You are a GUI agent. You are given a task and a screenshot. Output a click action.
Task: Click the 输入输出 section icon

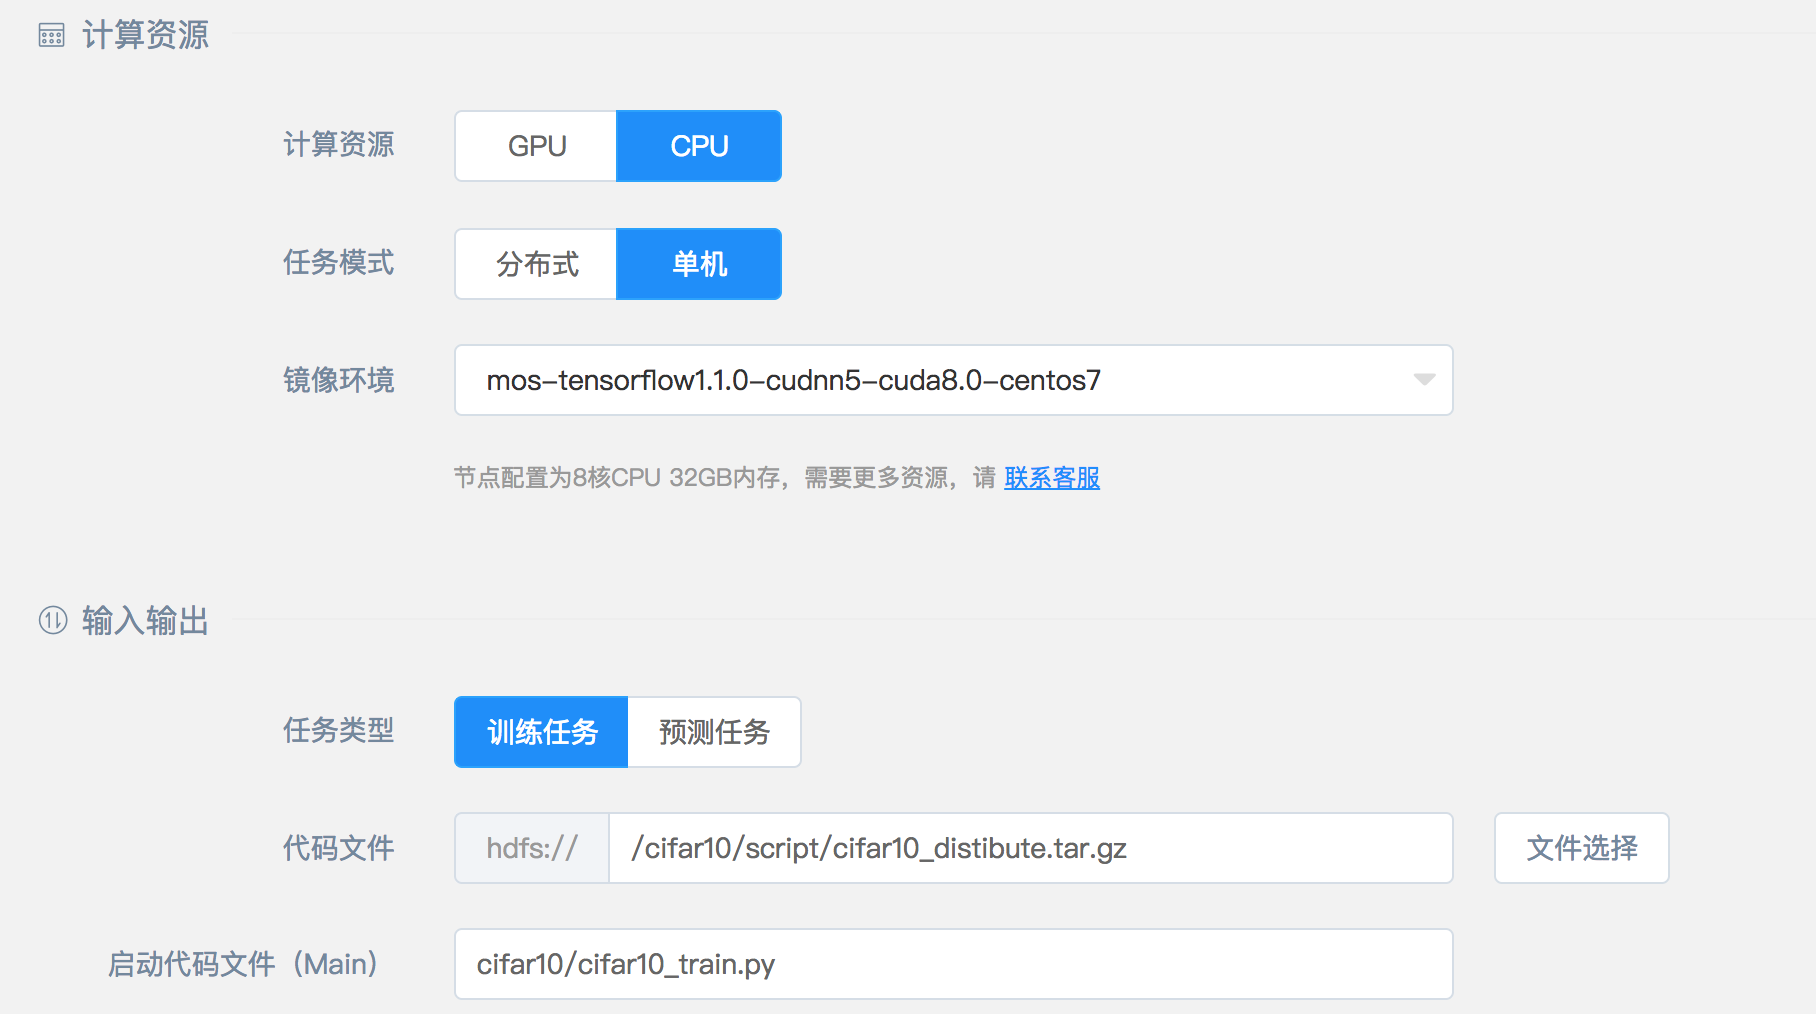pos(52,621)
